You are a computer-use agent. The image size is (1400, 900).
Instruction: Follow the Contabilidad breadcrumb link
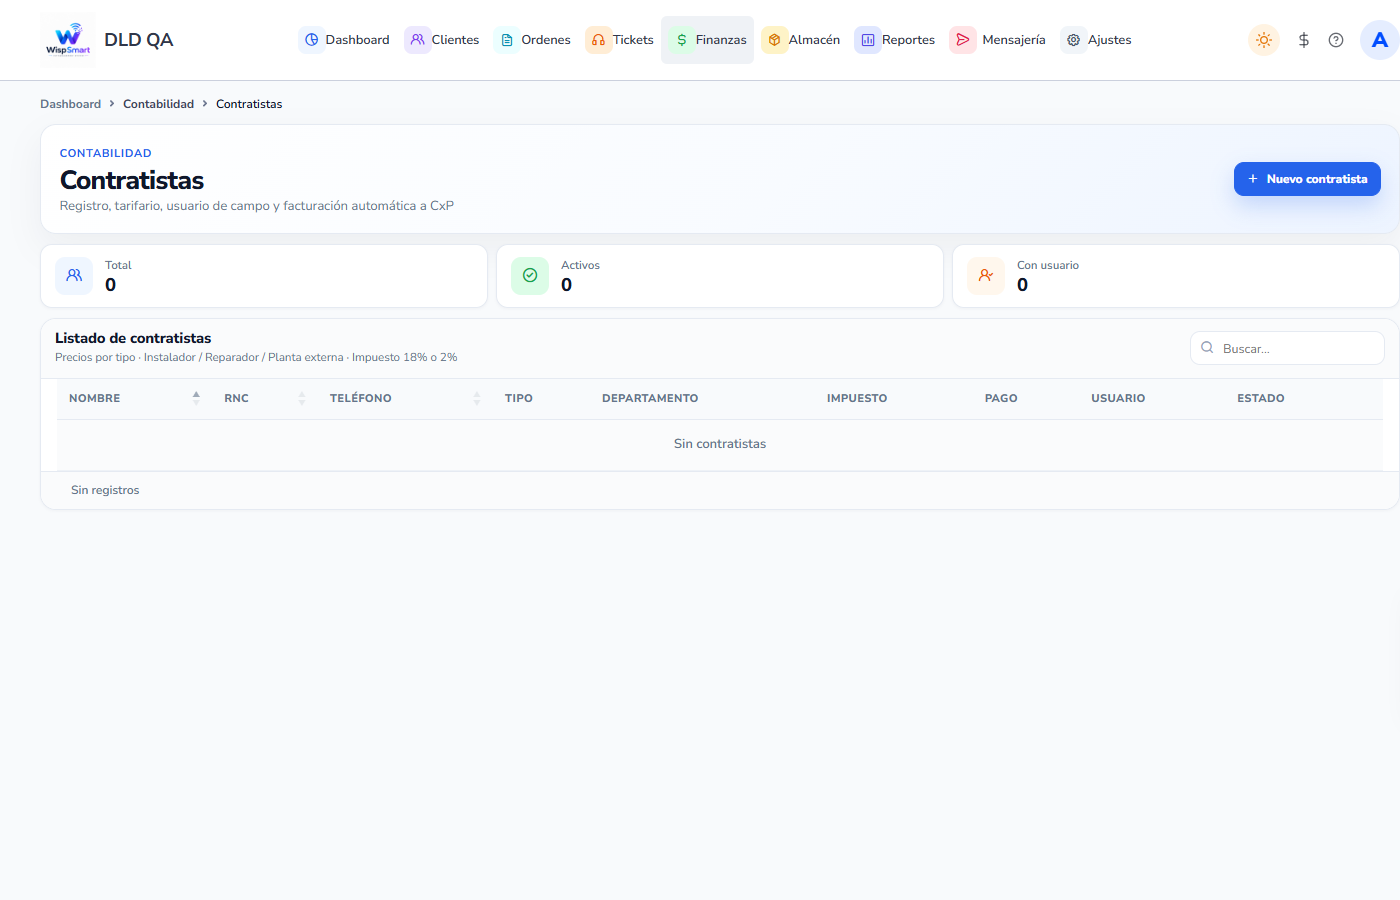(x=158, y=104)
